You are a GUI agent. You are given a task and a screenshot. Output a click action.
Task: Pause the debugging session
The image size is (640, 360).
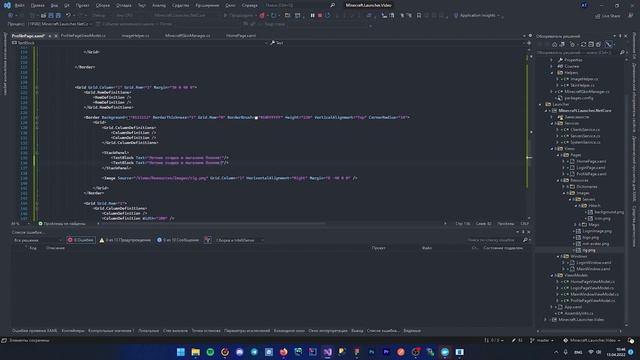(312, 16)
